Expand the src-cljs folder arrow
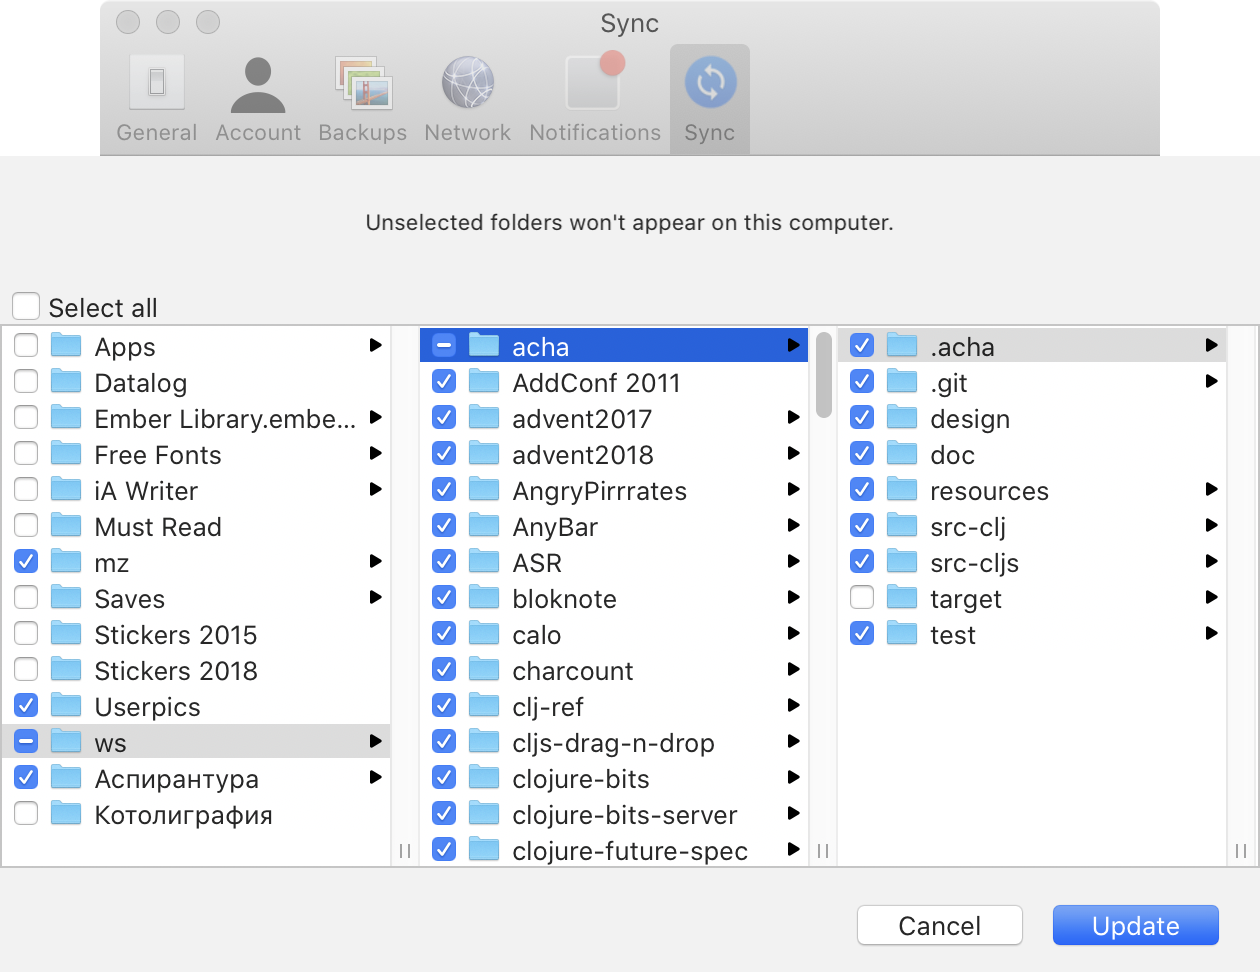The image size is (1260, 972). (x=1212, y=562)
